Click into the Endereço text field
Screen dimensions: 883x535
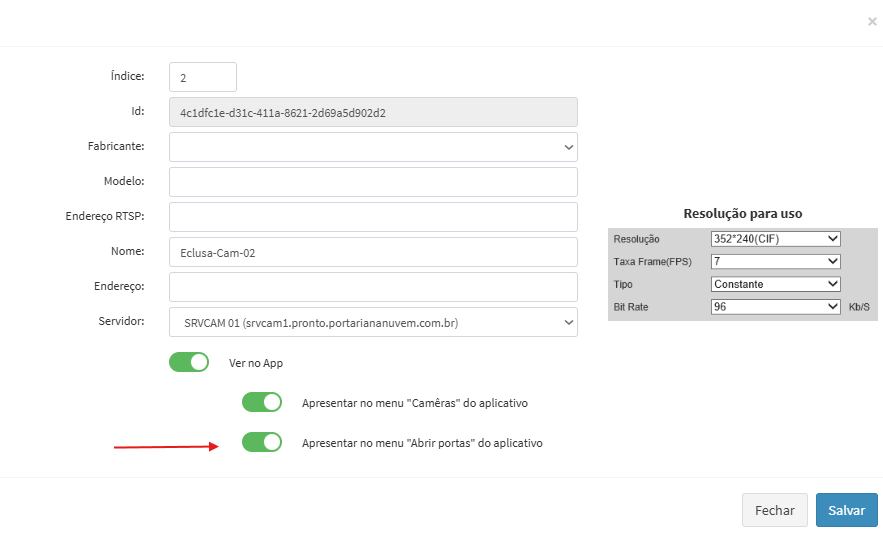click(373, 287)
